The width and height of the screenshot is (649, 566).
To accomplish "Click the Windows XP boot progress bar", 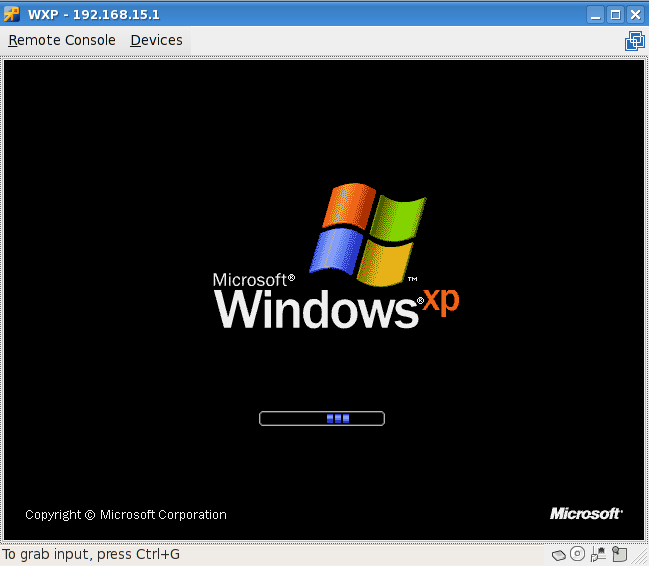I will pos(322,418).
